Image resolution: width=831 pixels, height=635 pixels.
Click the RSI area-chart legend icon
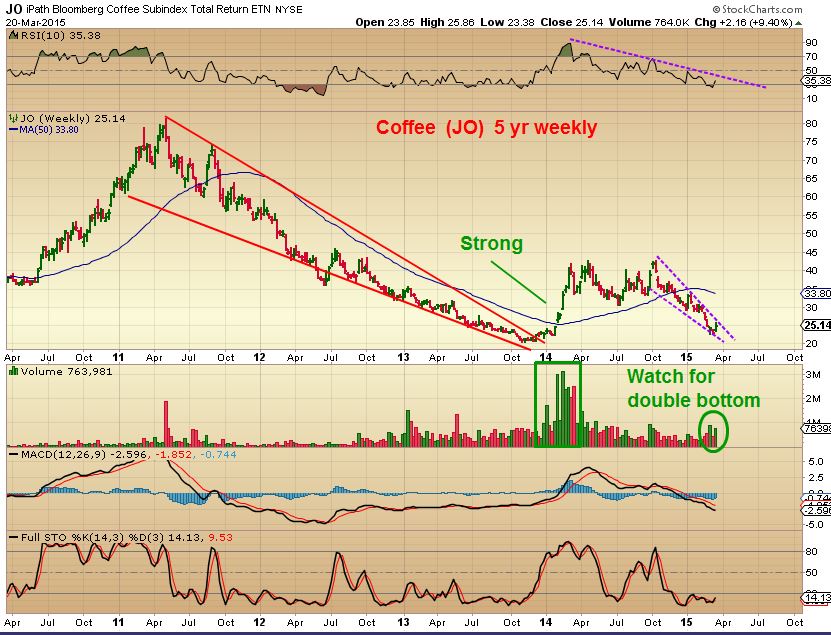pos(12,36)
